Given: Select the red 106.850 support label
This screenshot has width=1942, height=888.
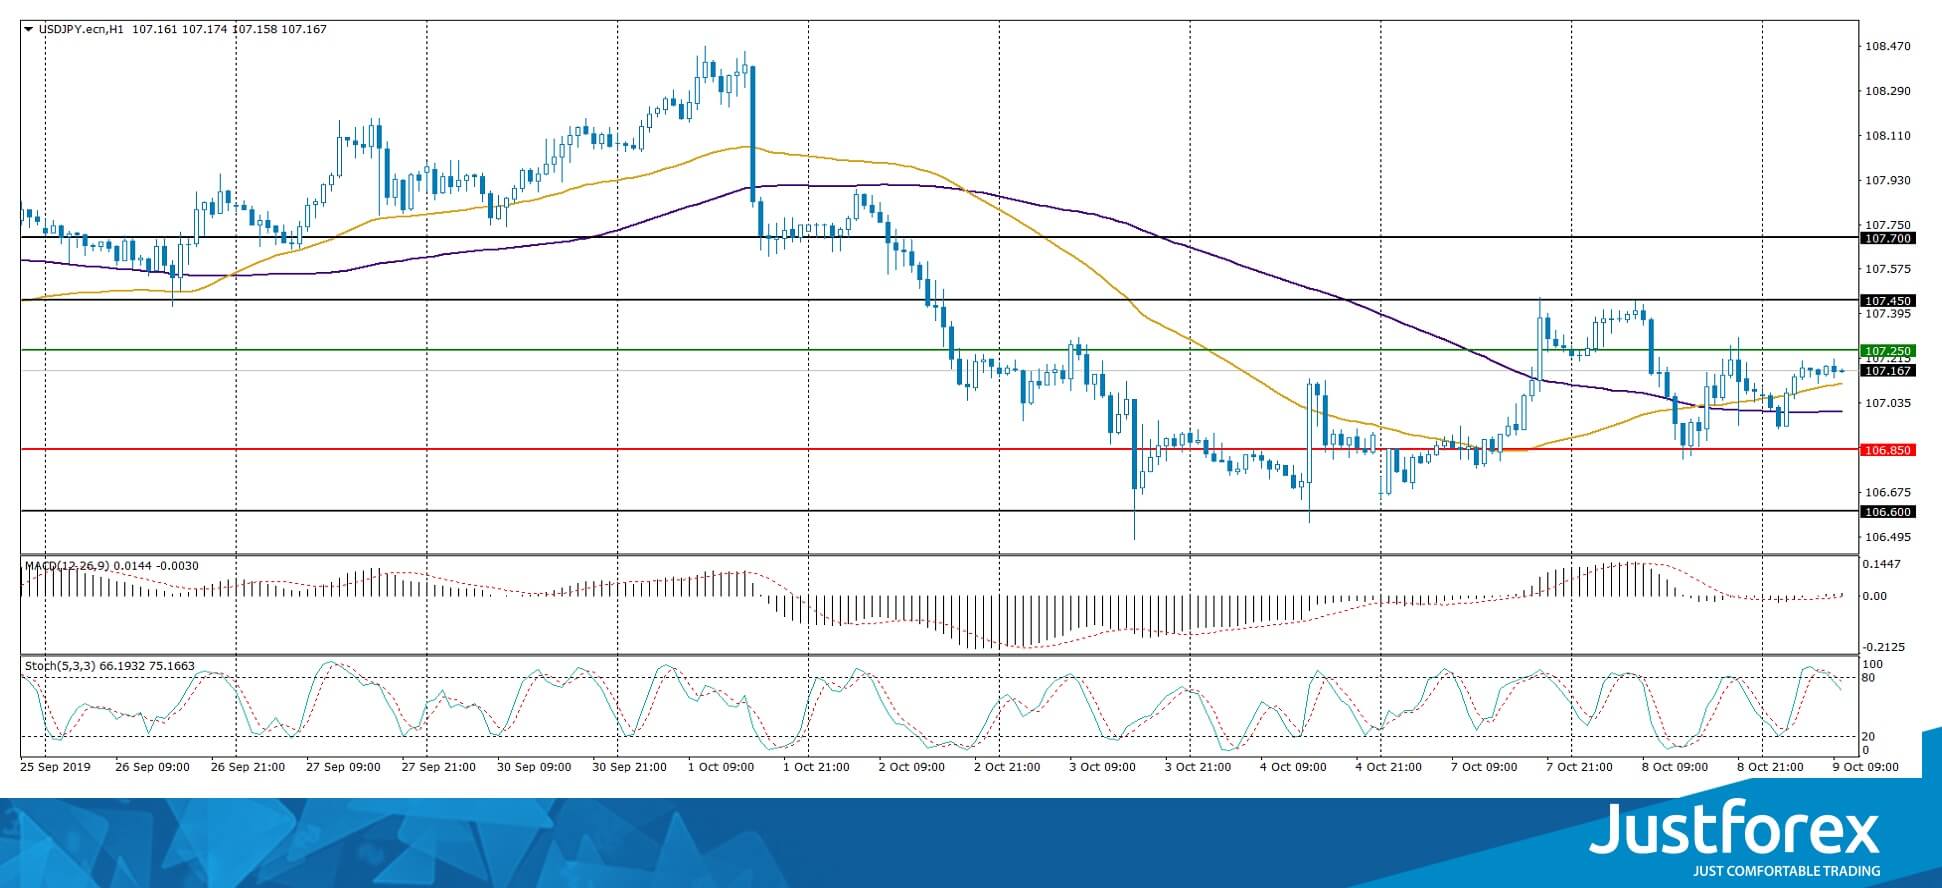Looking at the screenshot, I should tap(1887, 450).
